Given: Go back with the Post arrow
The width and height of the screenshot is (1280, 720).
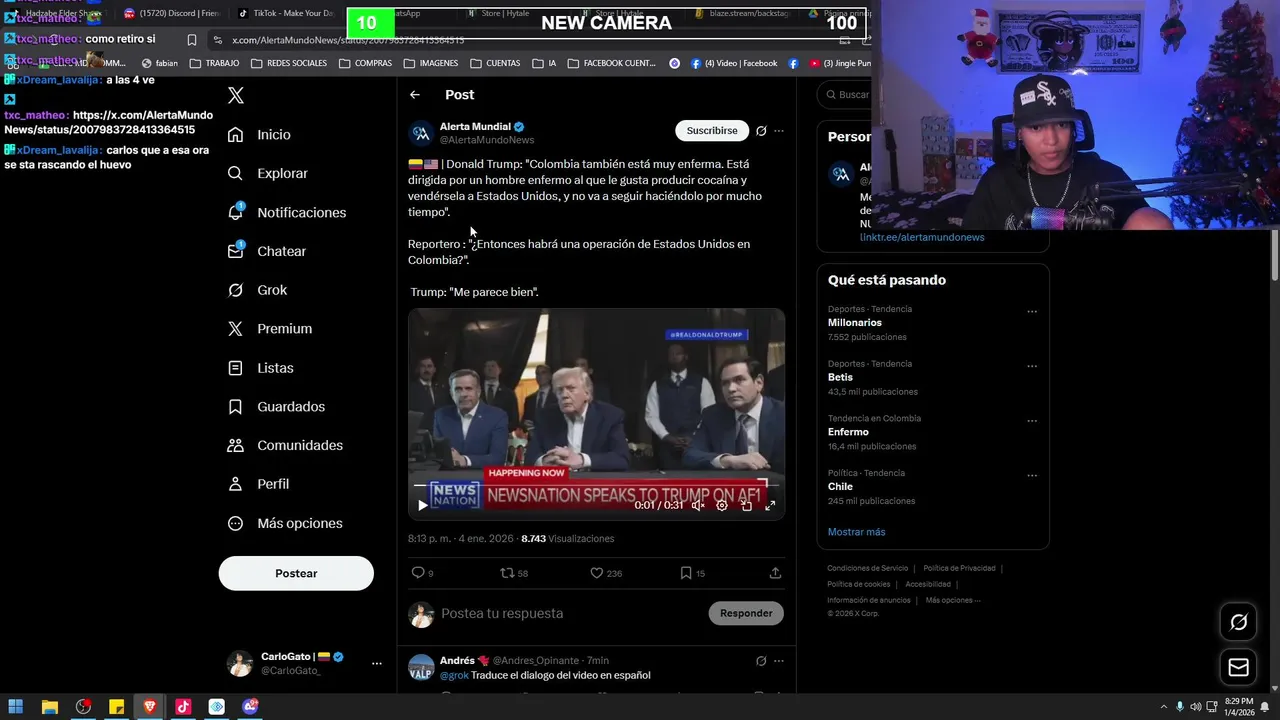Looking at the screenshot, I should click(x=415, y=95).
